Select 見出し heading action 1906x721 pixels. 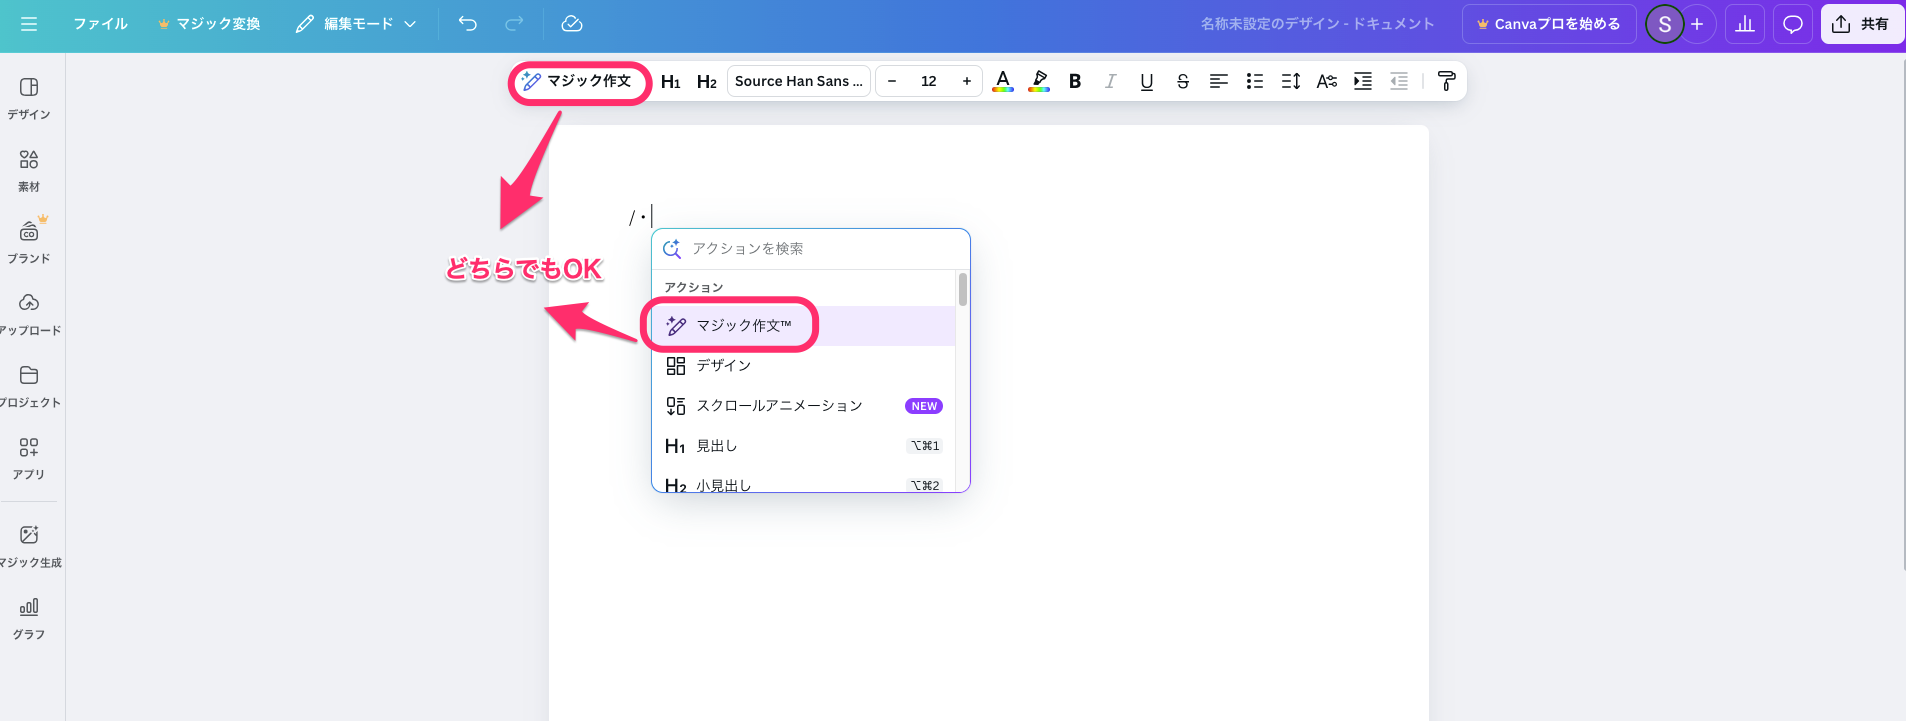[x=804, y=446]
